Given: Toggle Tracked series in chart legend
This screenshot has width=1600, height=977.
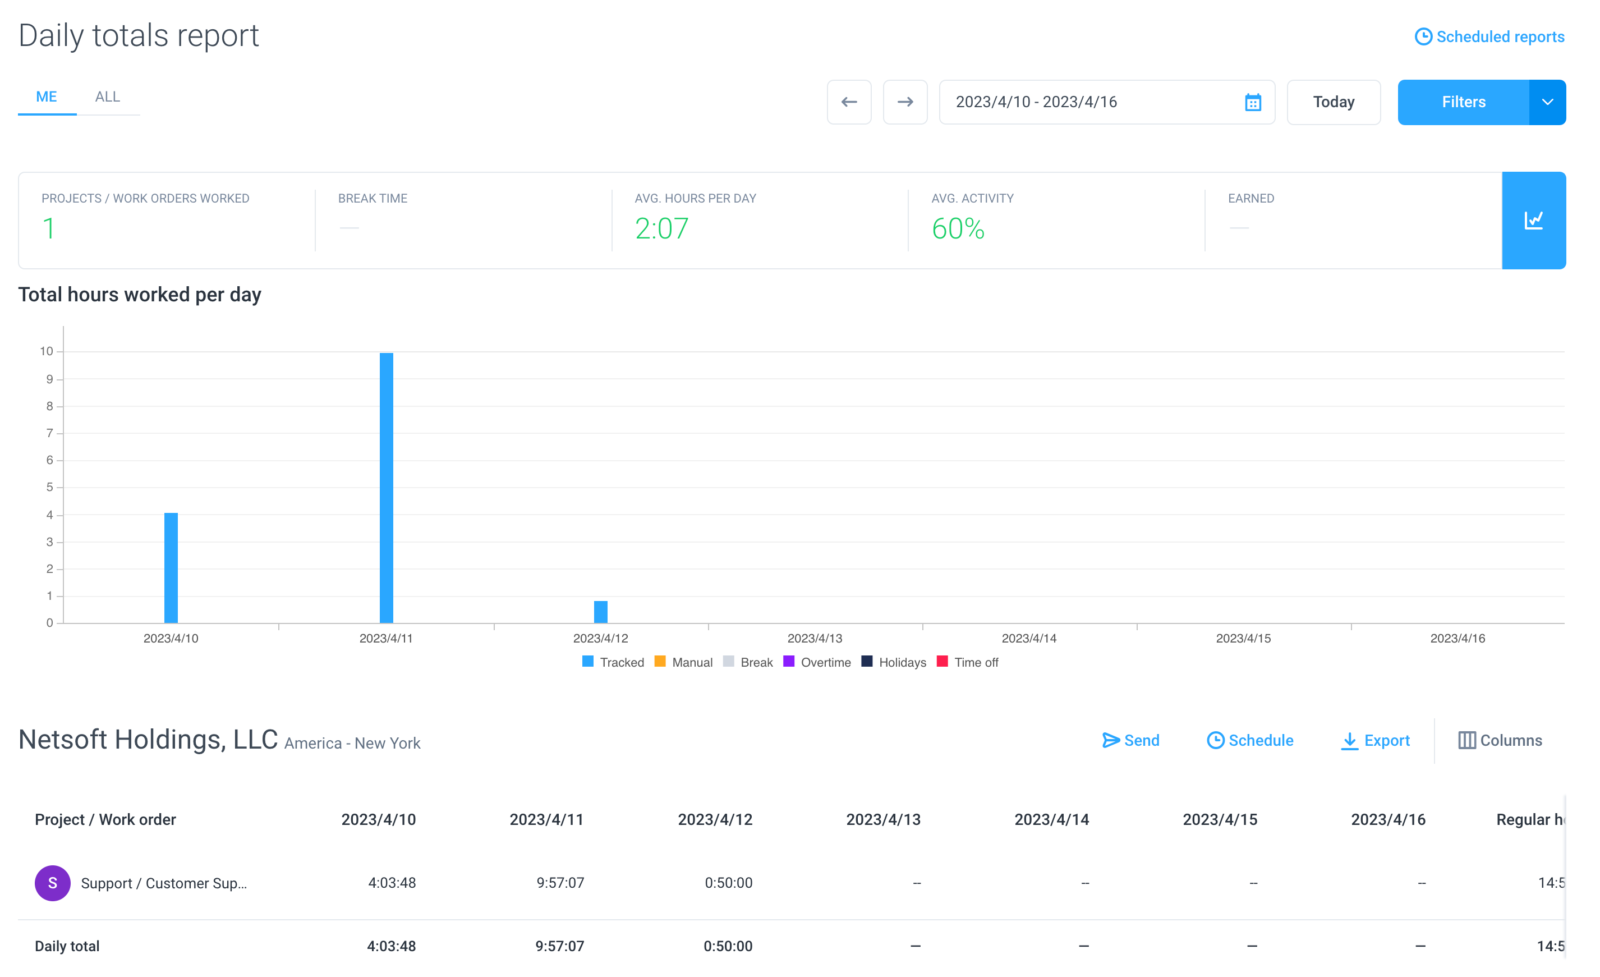Looking at the screenshot, I should tap(612, 662).
